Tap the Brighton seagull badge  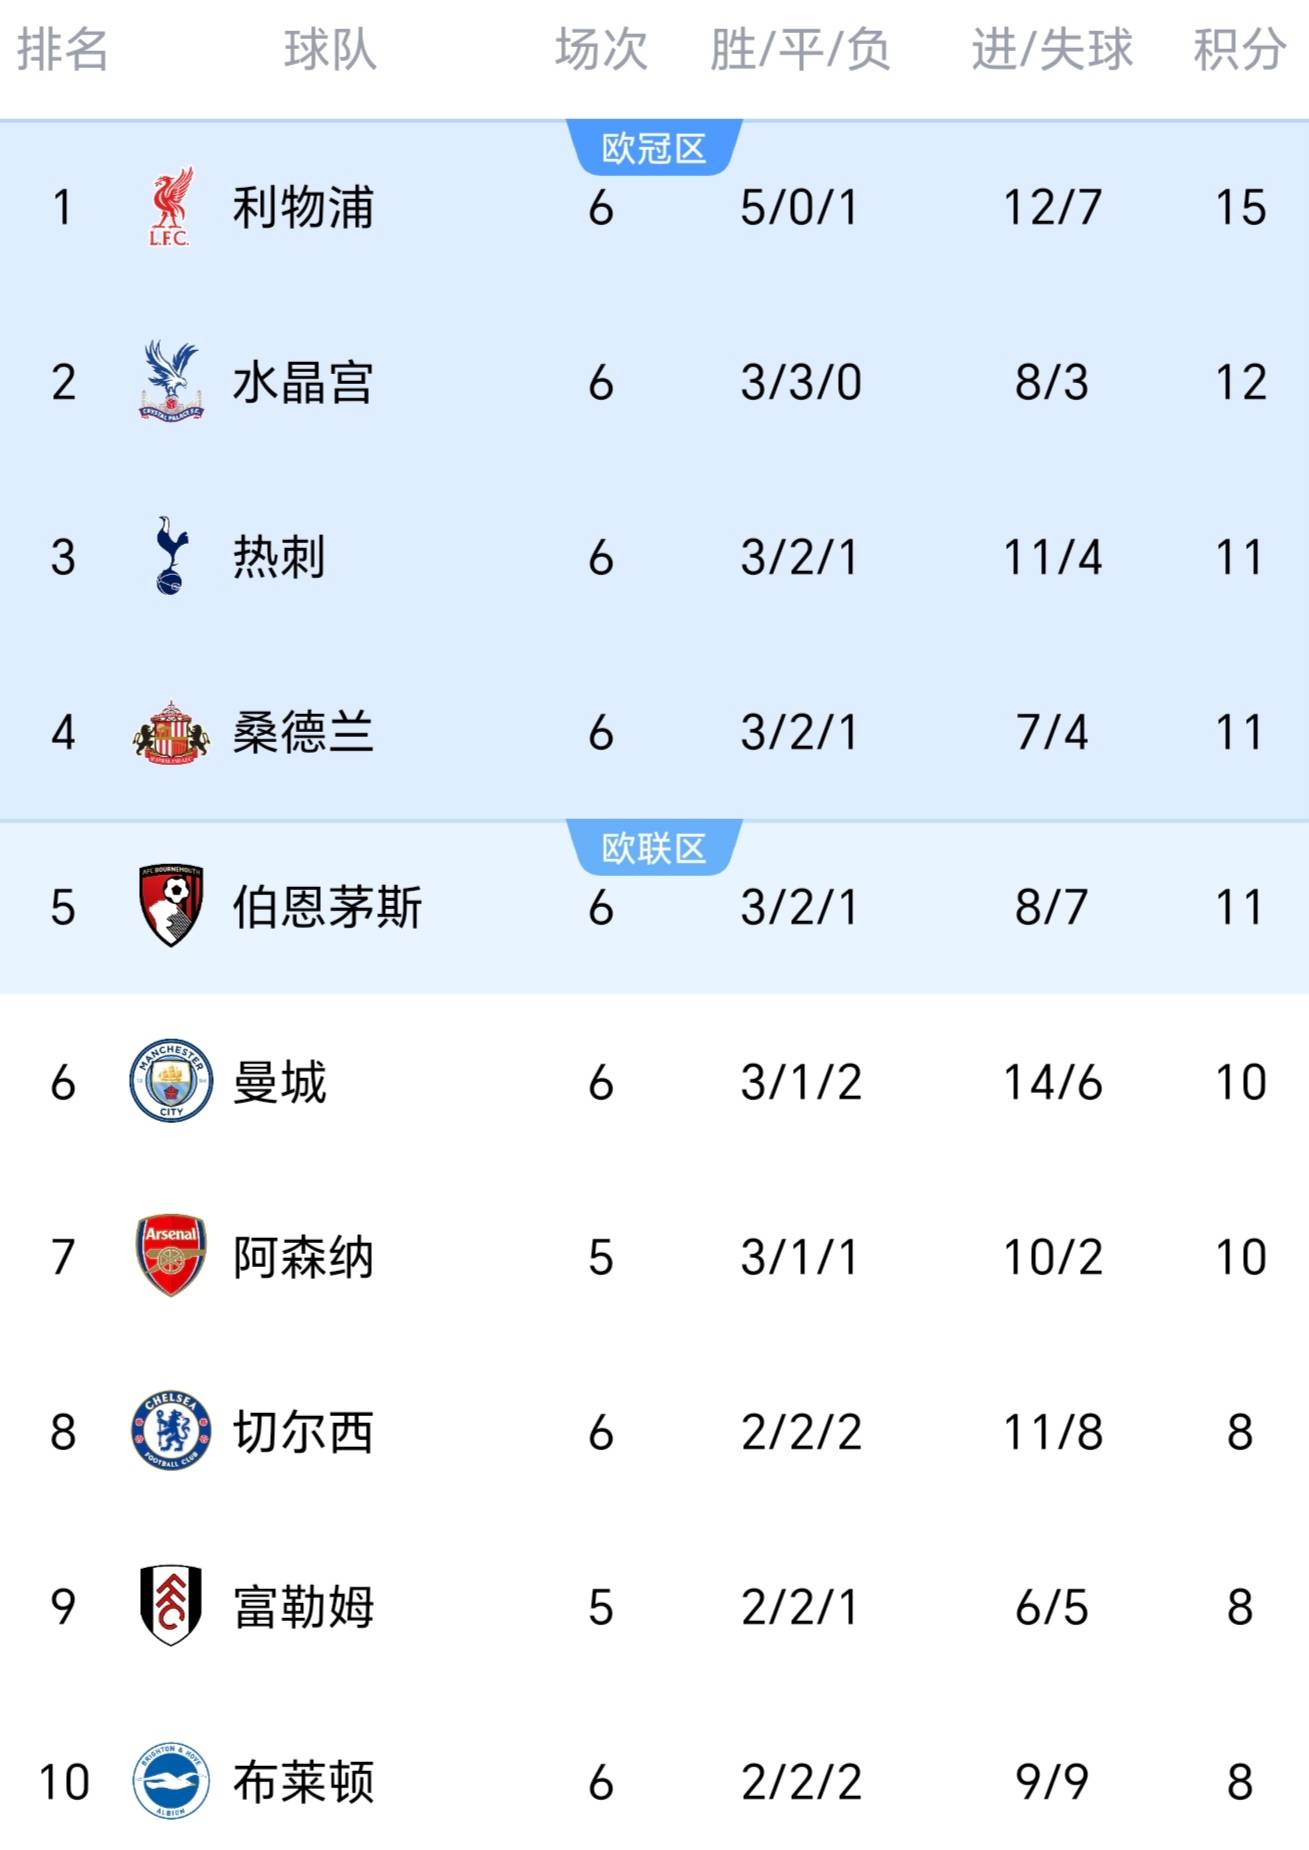(171, 1781)
